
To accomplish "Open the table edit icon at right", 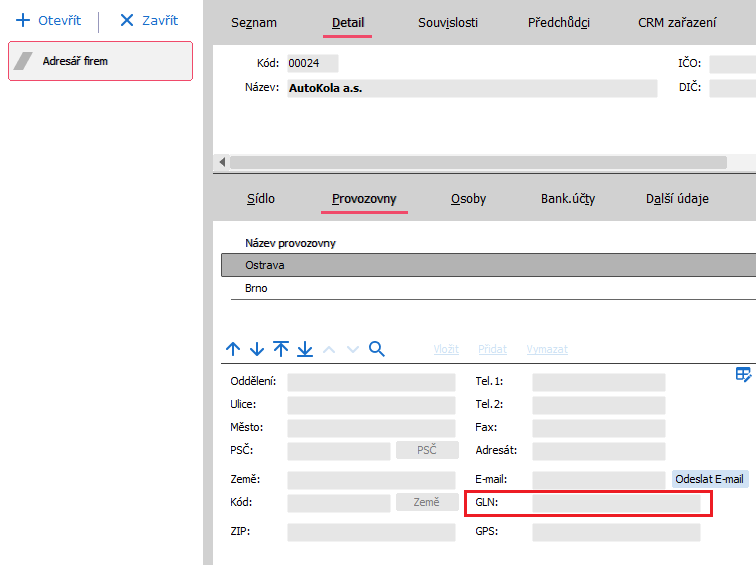I will (743, 374).
